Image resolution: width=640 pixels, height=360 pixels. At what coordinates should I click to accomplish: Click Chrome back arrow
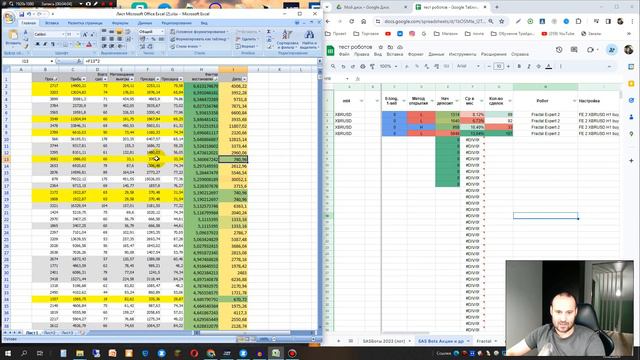pyautogui.click(x=329, y=21)
